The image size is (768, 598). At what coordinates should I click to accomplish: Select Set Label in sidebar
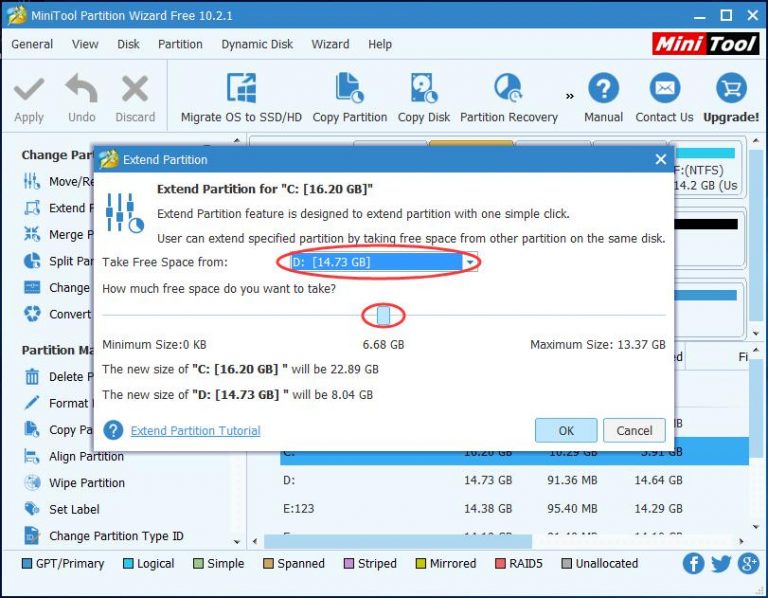point(62,509)
